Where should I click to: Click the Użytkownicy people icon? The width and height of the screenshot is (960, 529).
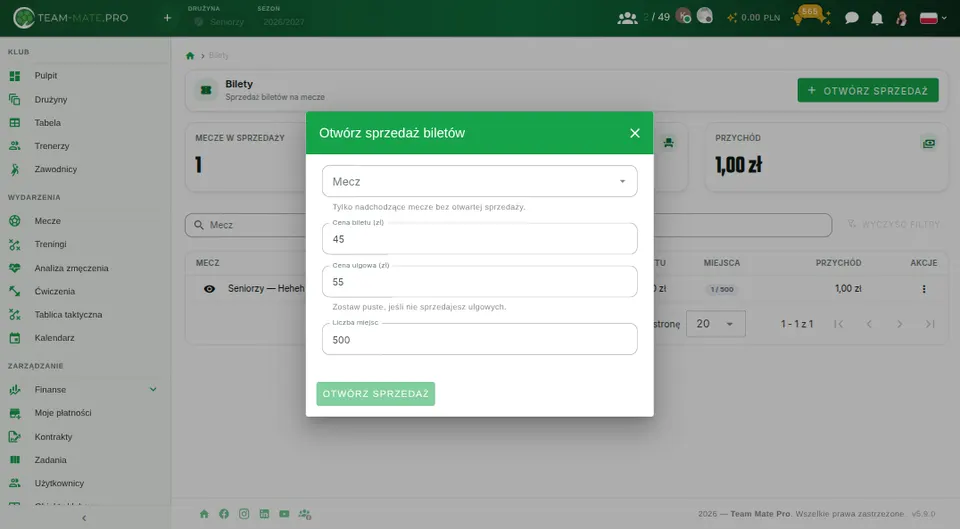point(15,483)
